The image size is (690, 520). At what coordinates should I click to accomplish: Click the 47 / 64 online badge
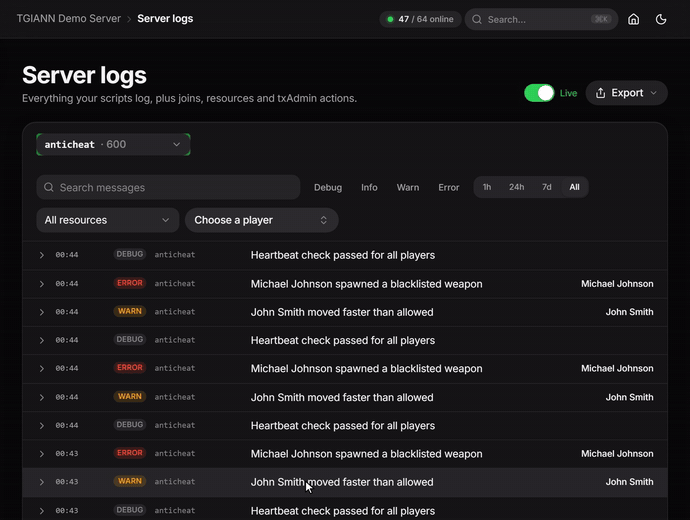(420, 19)
